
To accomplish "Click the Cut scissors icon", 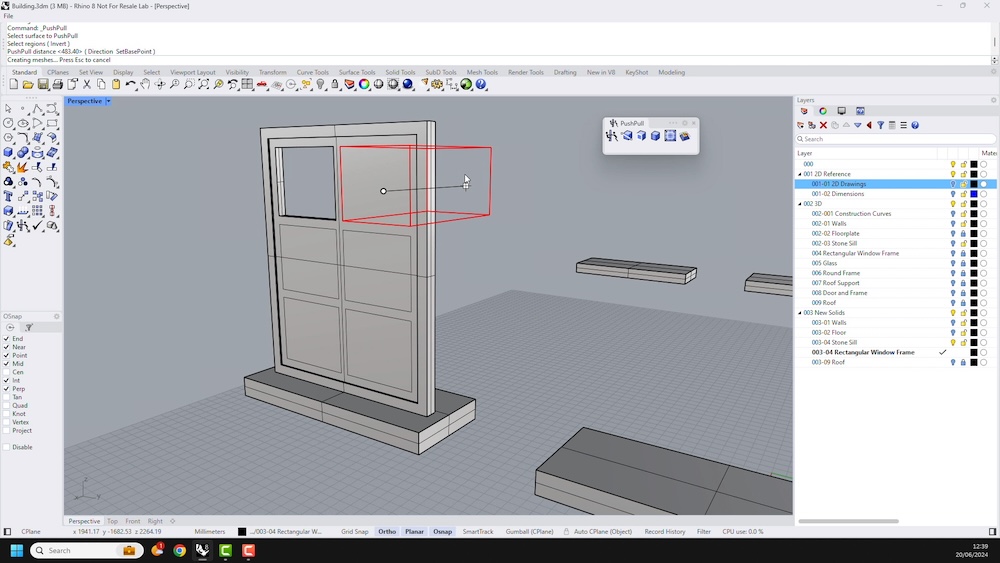I will [87, 84].
